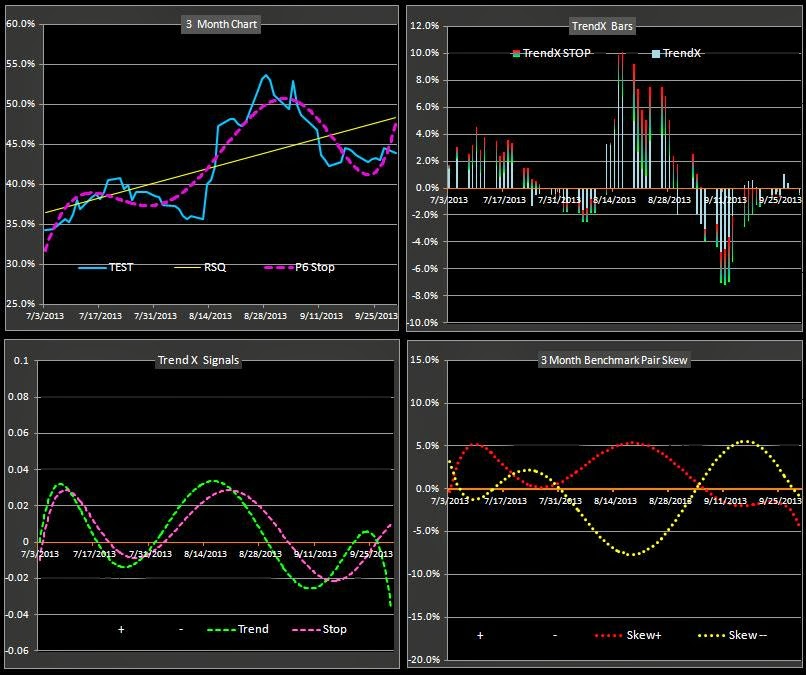Click the 15.0% axis label in Skew chart
806x675 pixels.
pos(425,359)
